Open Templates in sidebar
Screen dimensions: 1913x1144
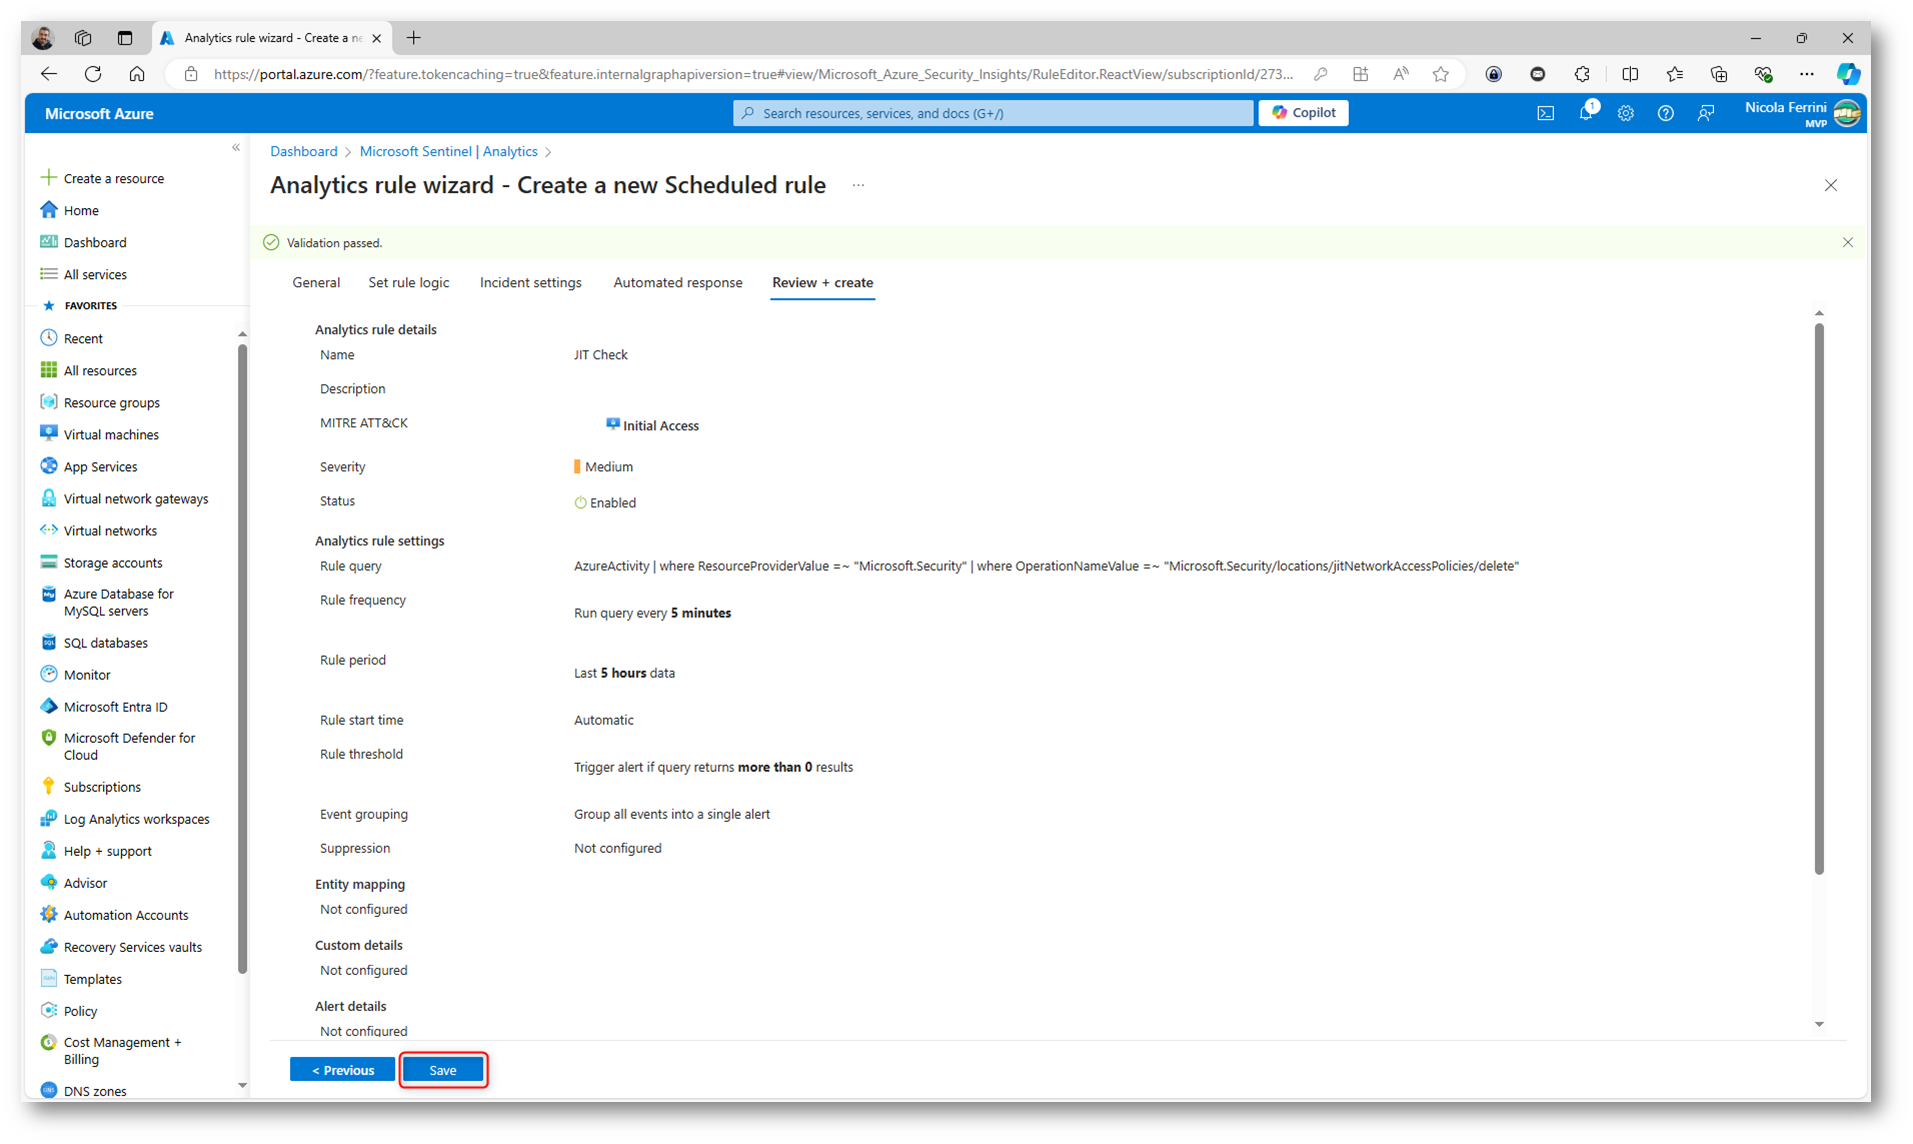coord(92,979)
